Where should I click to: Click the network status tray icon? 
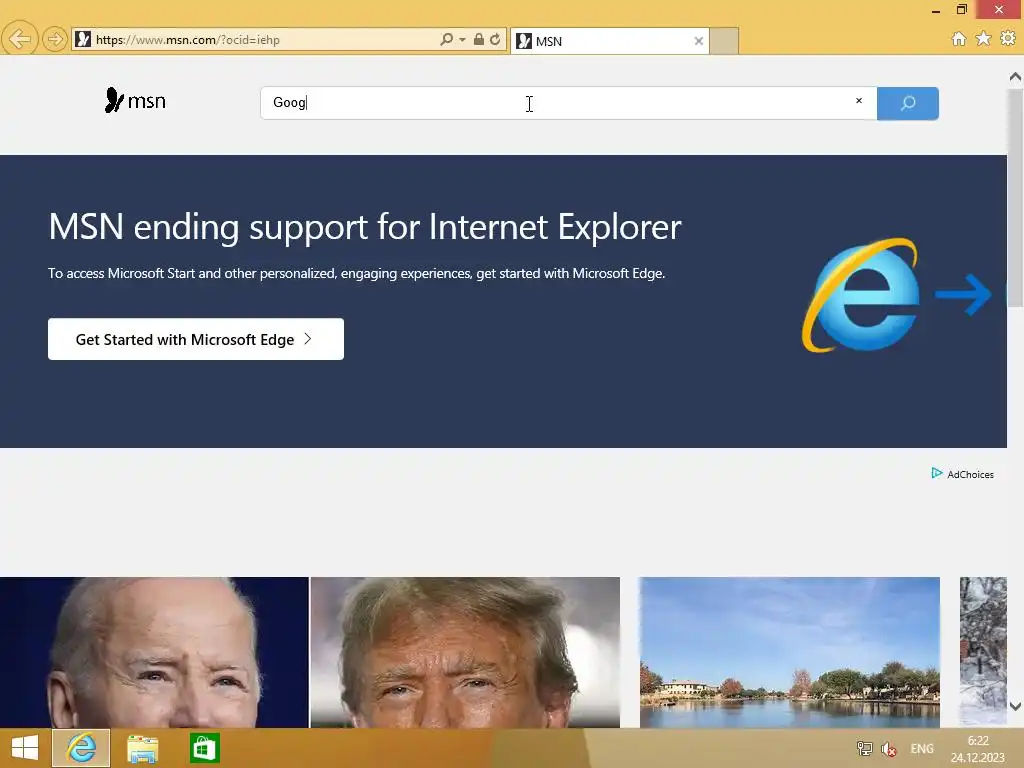pyautogui.click(x=865, y=748)
